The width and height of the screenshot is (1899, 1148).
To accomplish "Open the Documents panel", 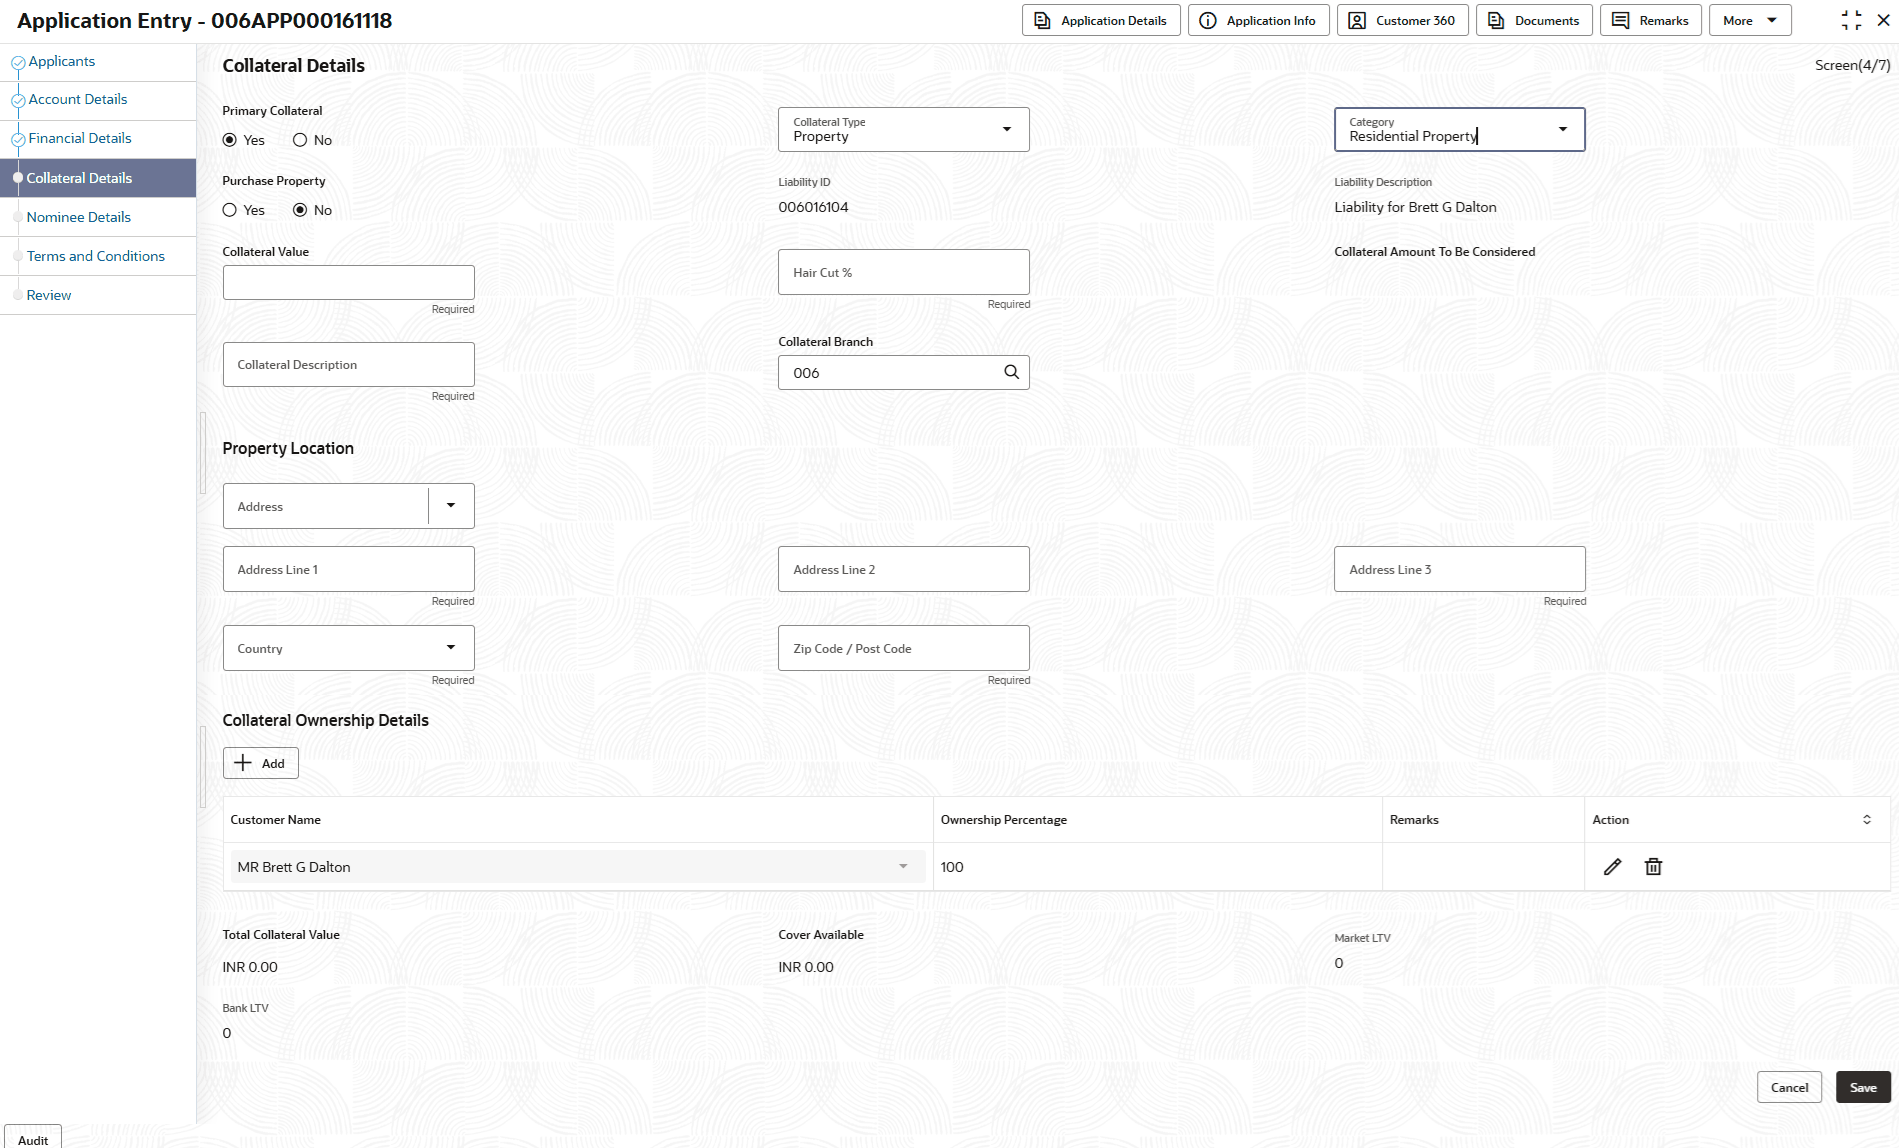I will click(x=1534, y=20).
